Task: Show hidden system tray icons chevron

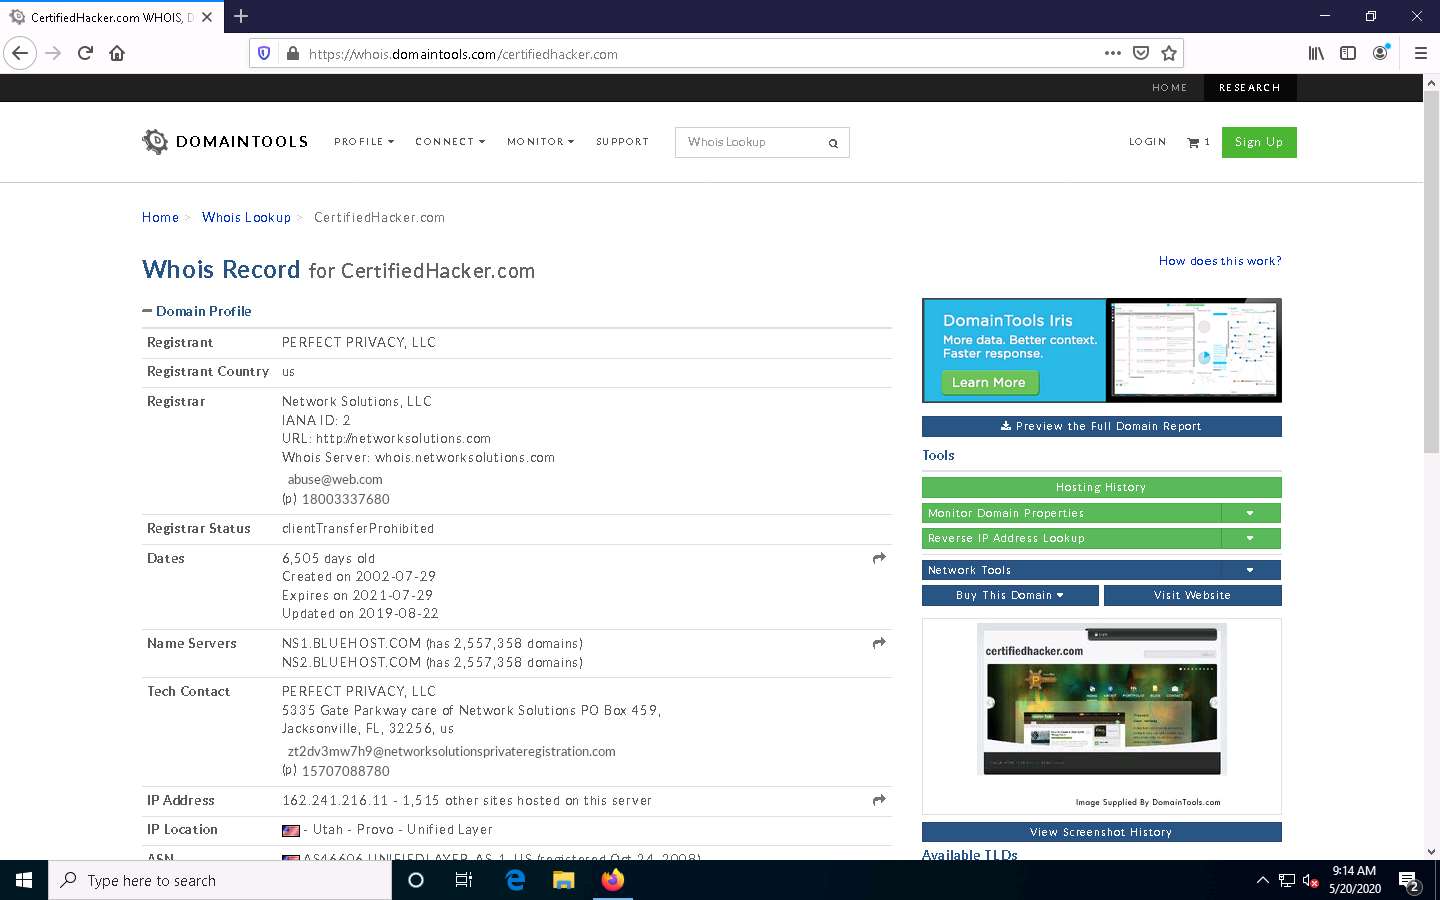Action: tap(1262, 881)
